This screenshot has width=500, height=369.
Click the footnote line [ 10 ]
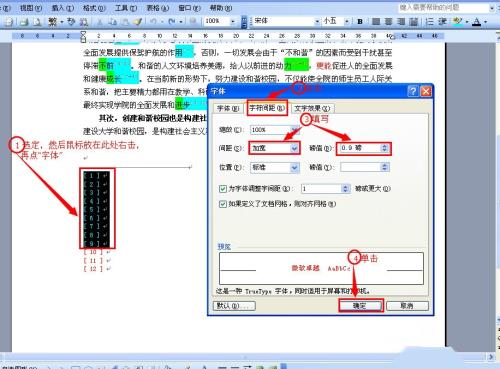click(x=93, y=252)
